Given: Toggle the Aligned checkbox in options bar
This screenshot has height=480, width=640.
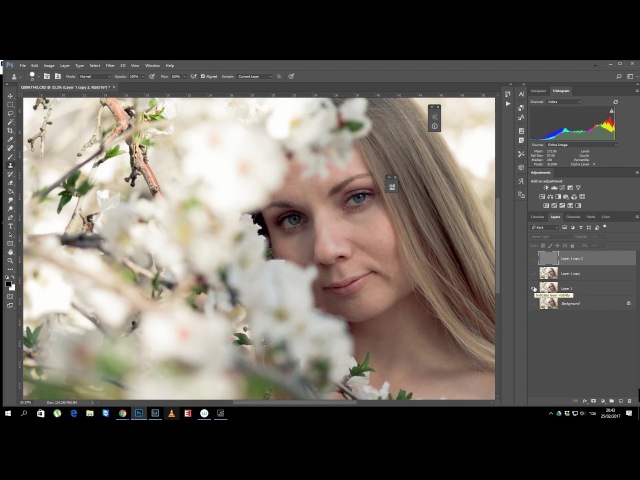Looking at the screenshot, I should click(x=203, y=76).
